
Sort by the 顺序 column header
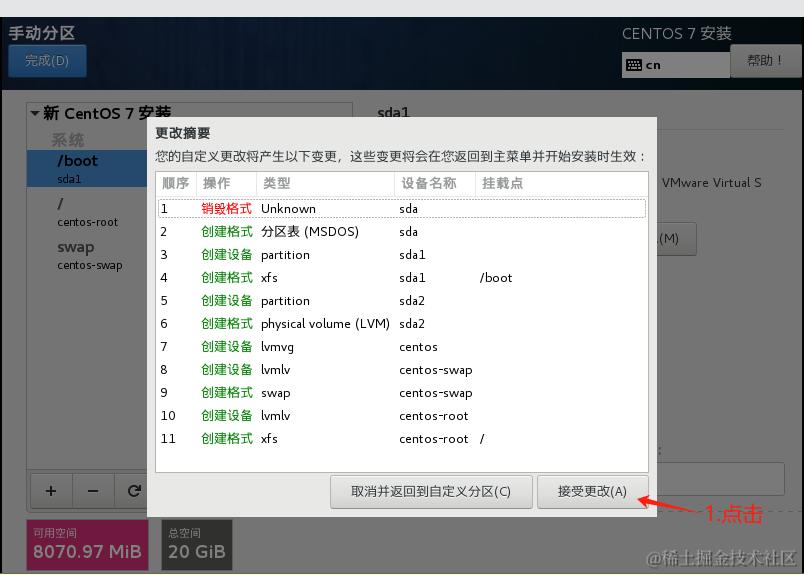(175, 183)
